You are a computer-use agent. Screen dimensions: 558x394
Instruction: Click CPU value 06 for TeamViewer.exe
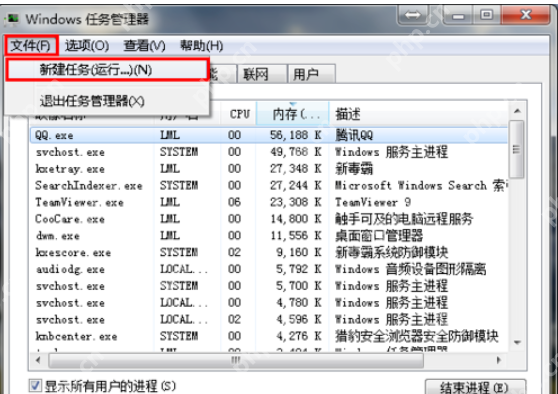pyautogui.click(x=235, y=202)
